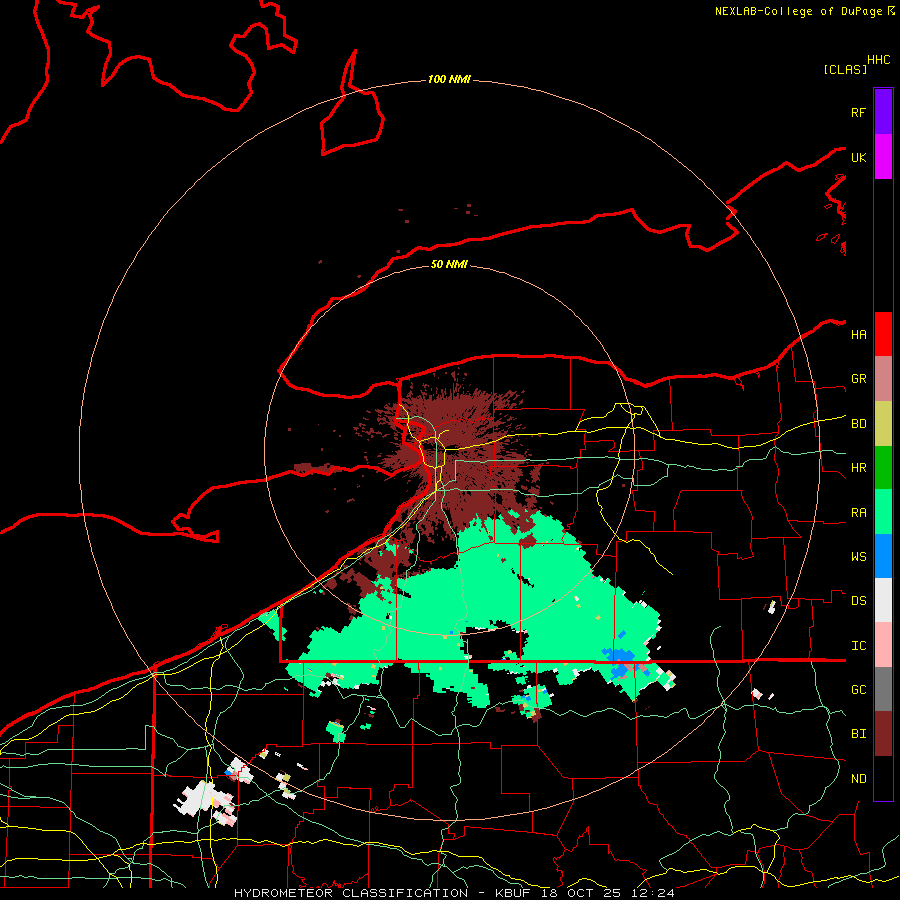Click the BI brown legend swatch
900x900 pixels.
883,734
